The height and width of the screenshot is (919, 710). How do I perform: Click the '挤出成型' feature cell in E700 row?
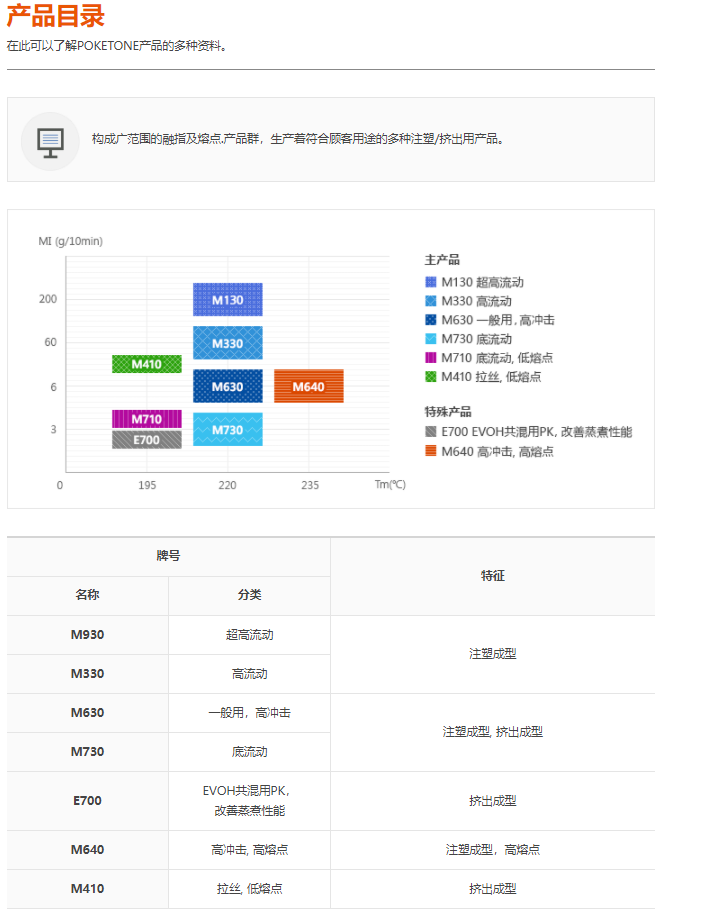coord(492,801)
